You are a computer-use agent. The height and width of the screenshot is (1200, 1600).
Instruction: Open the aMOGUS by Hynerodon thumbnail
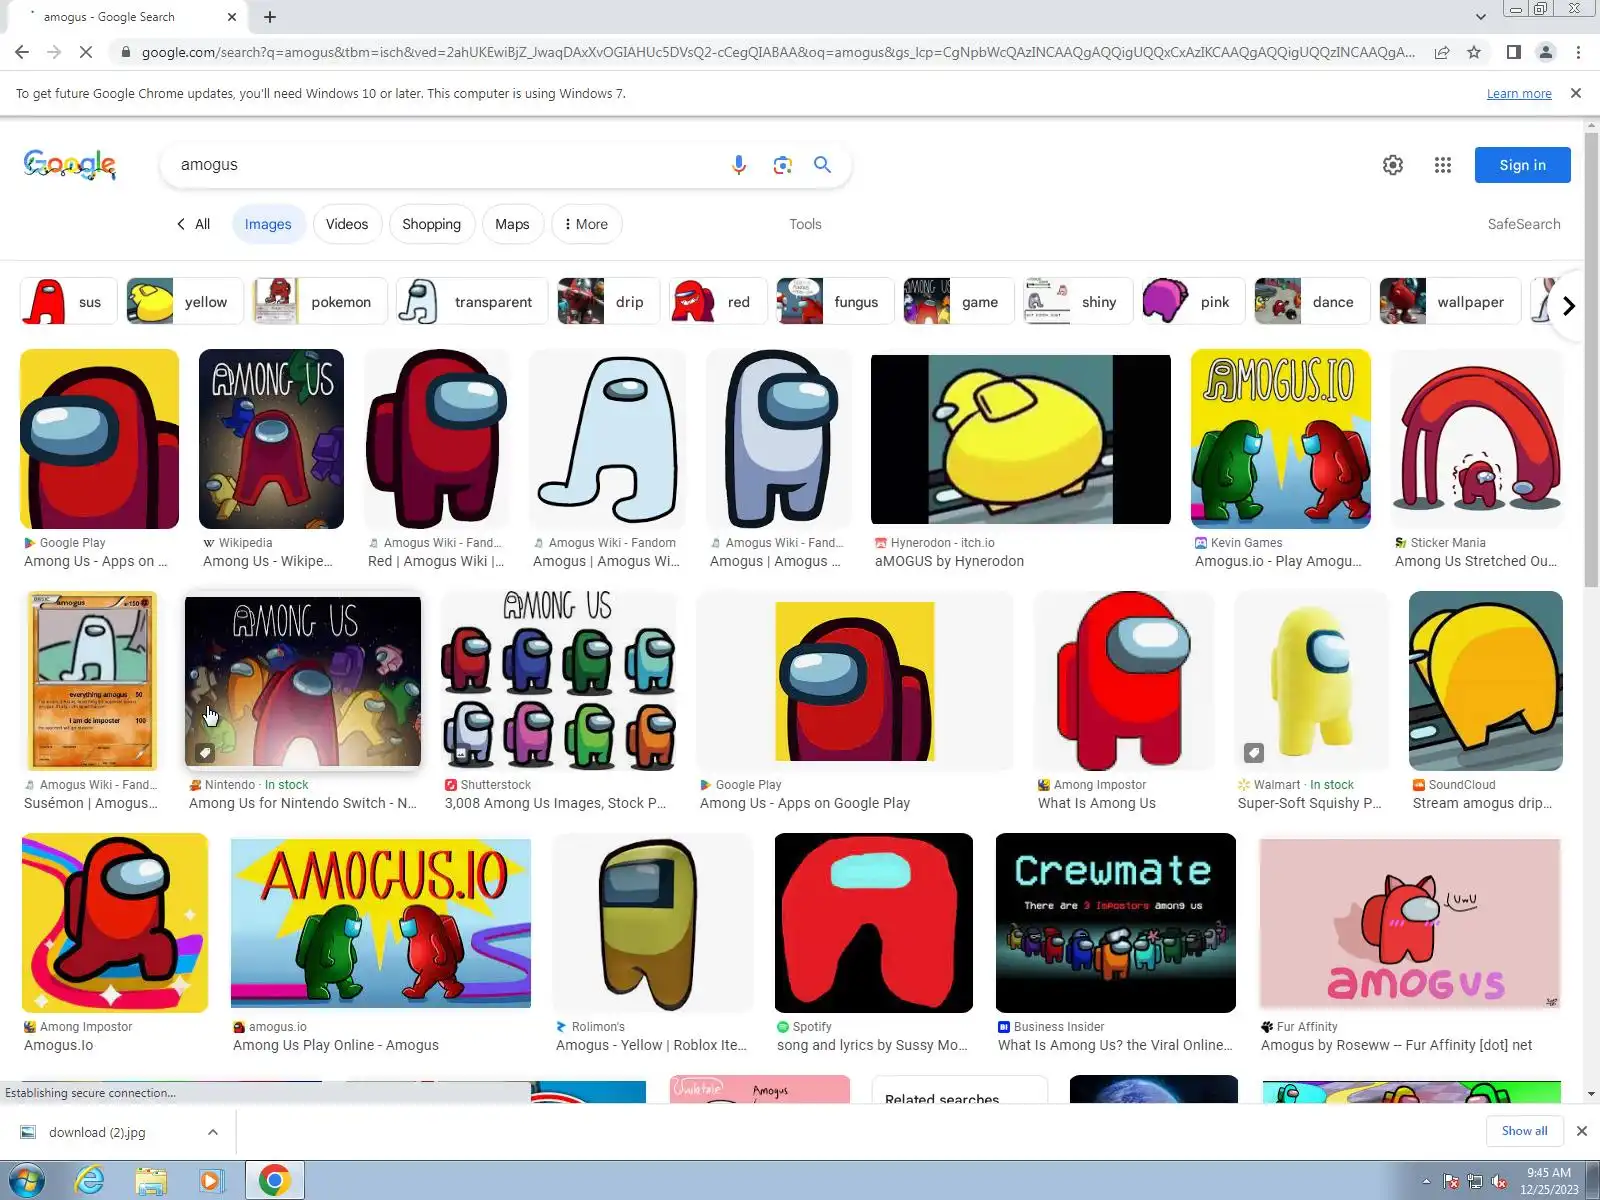click(1021, 439)
